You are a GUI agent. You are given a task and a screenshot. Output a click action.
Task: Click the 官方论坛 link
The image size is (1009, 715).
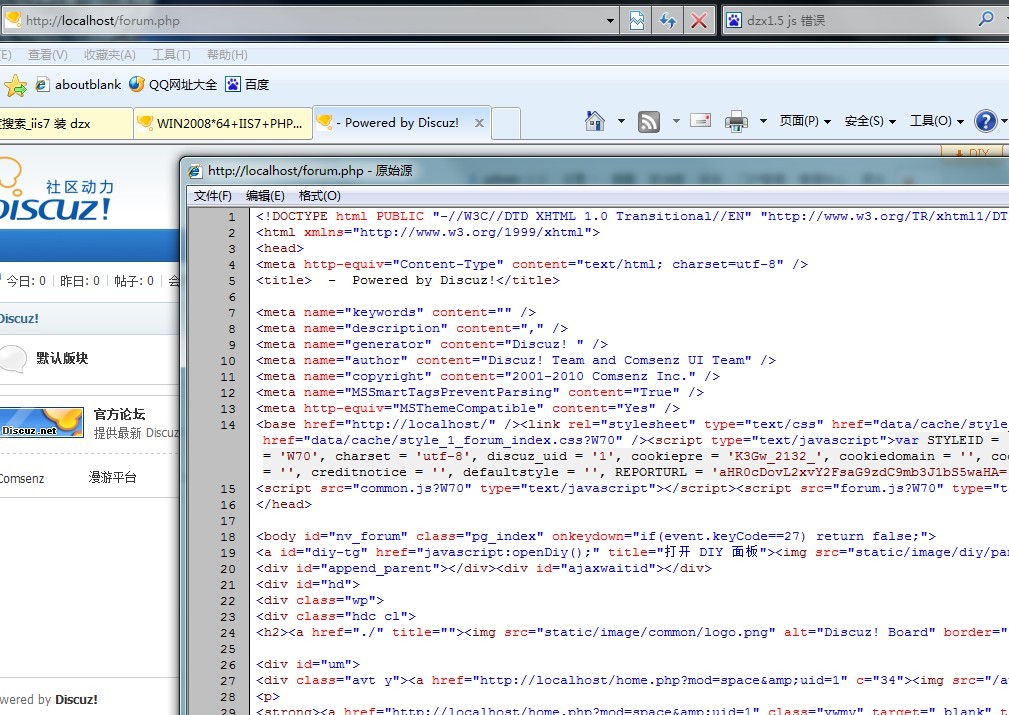(119, 414)
